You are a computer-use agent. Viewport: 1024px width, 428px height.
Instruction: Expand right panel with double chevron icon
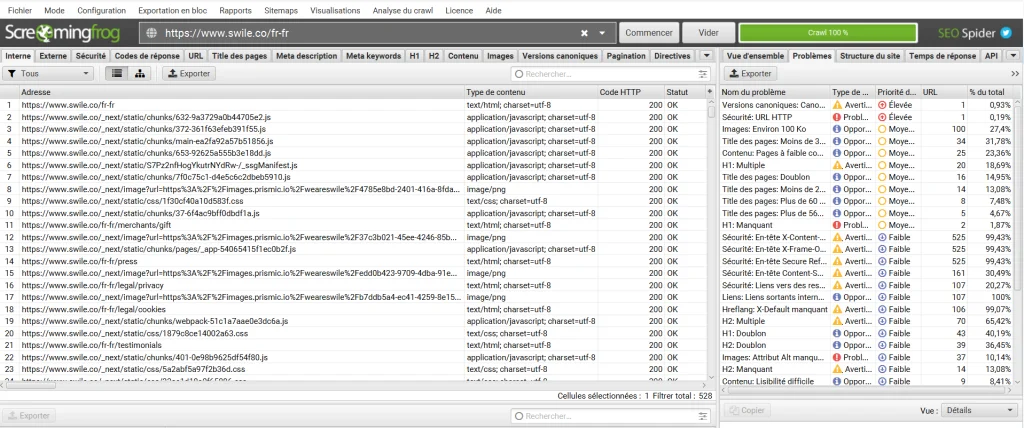pos(1014,74)
